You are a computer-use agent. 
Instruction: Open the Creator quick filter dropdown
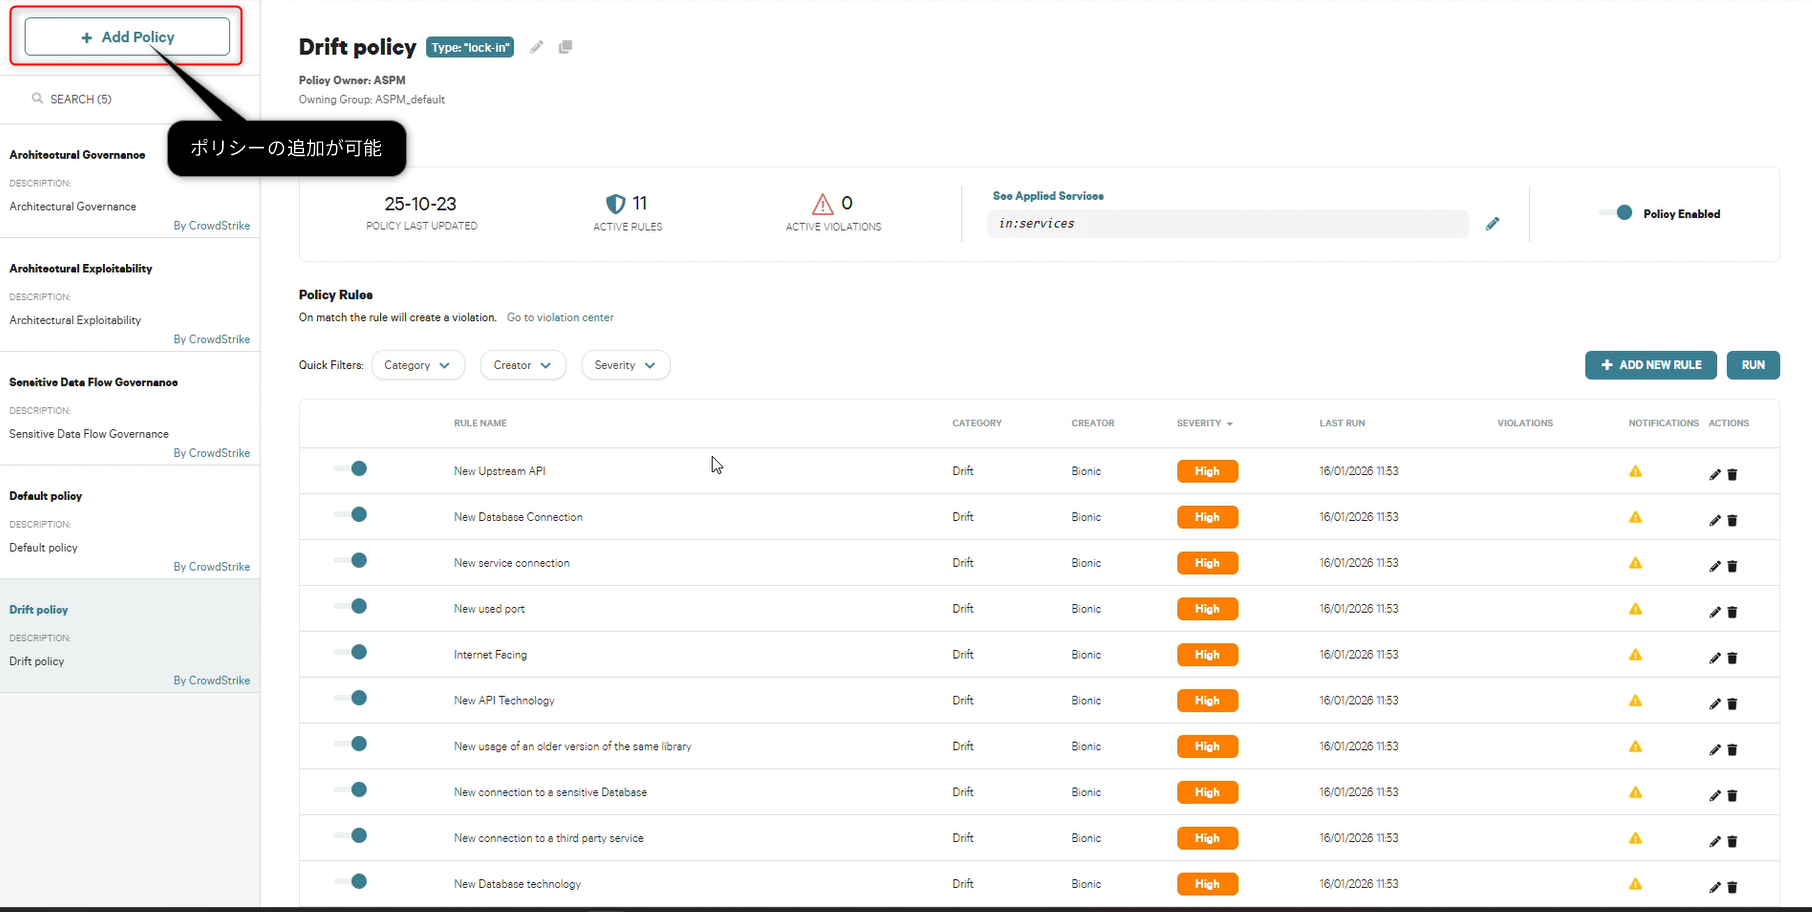522,365
